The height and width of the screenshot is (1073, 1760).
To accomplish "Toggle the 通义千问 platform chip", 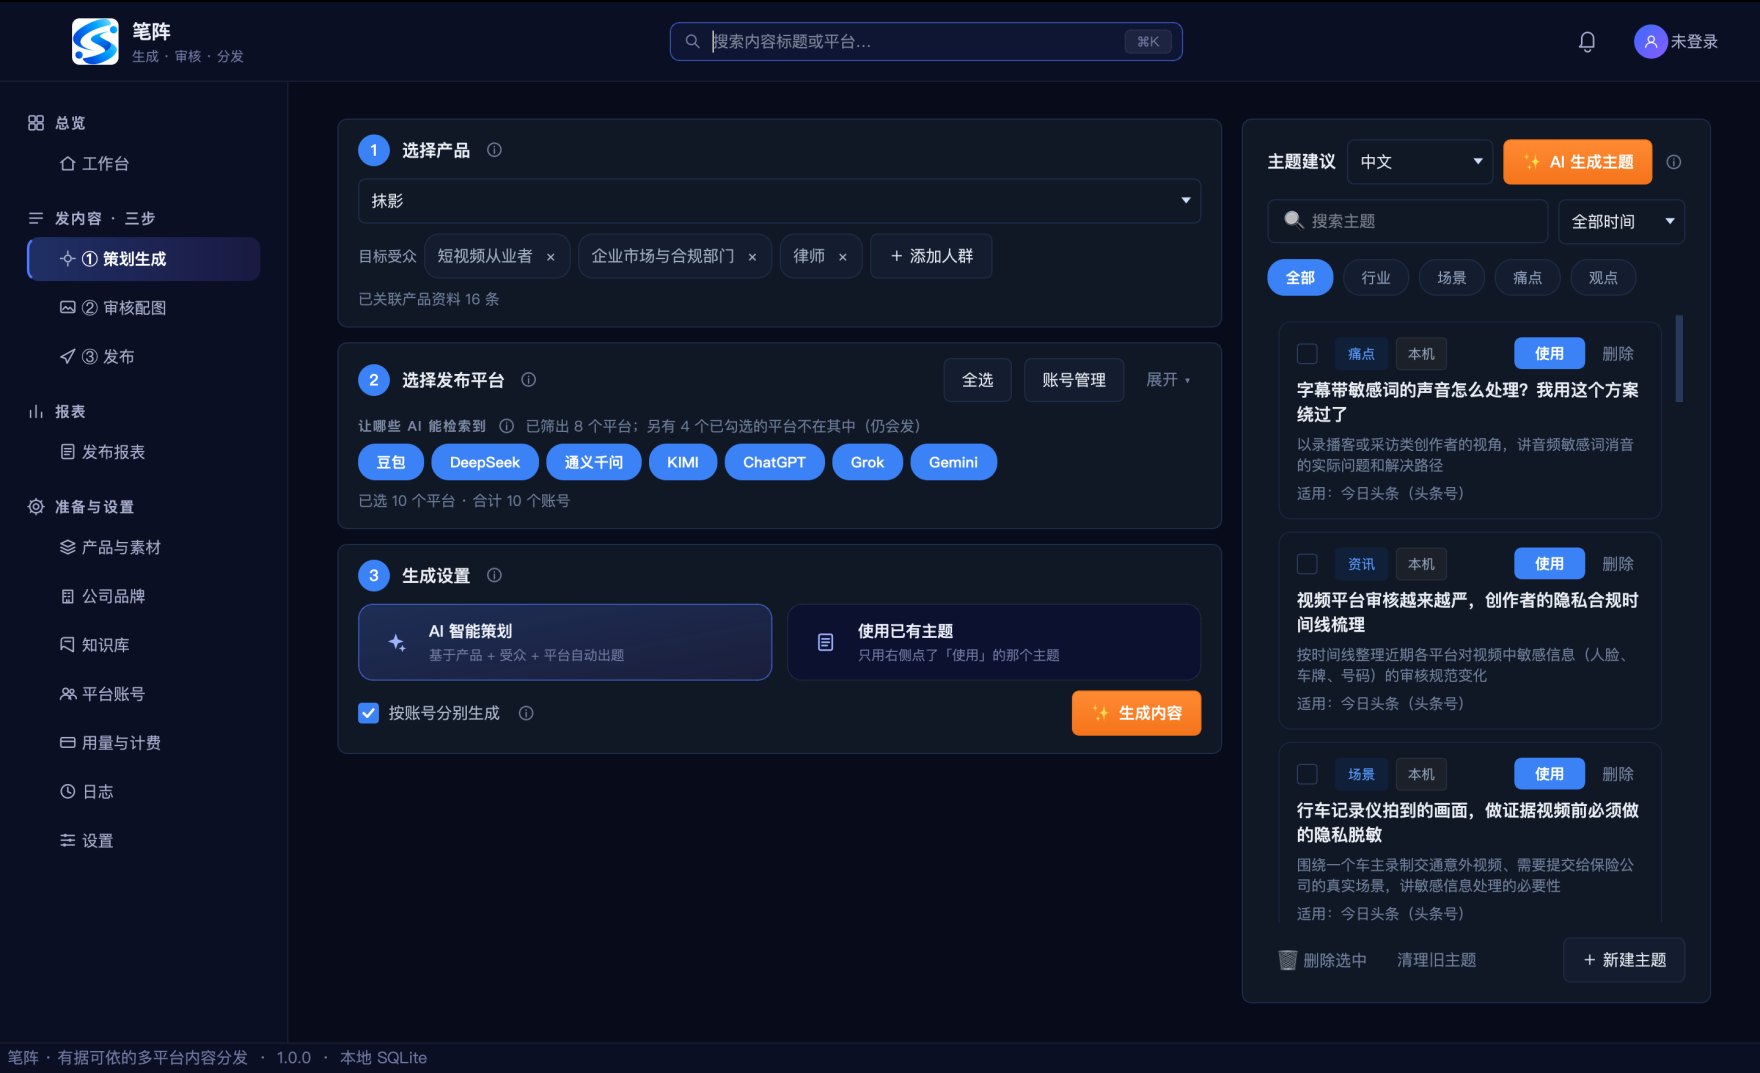I will tap(594, 462).
